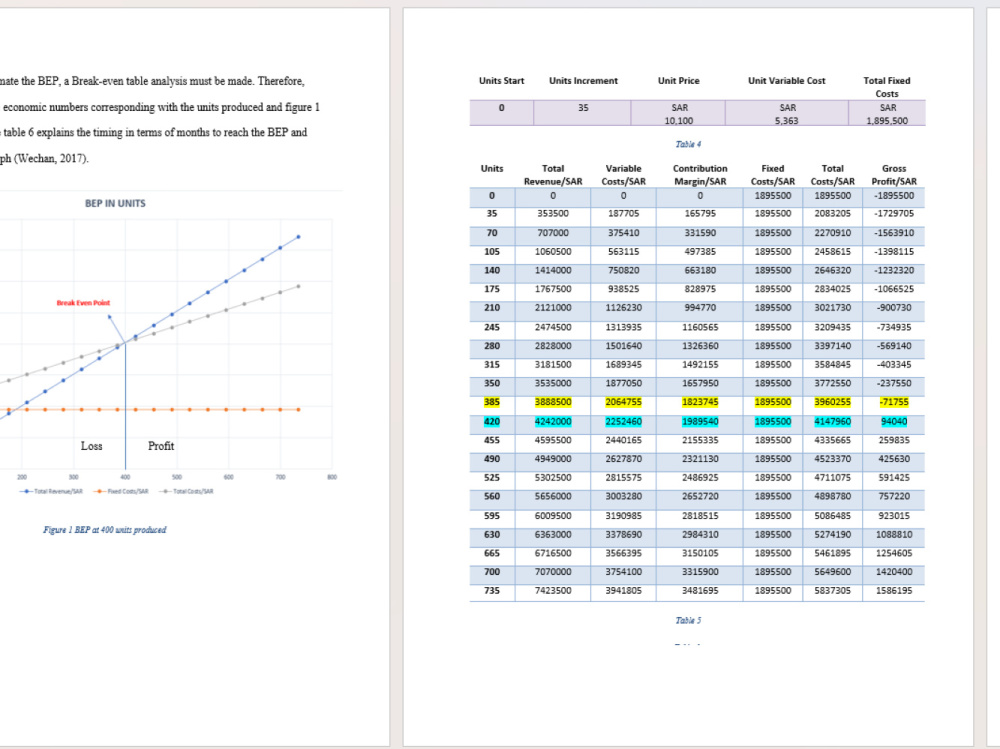Click the "SAR 5,363" variable cost cell

pyautogui.click(x=787, y=114)
